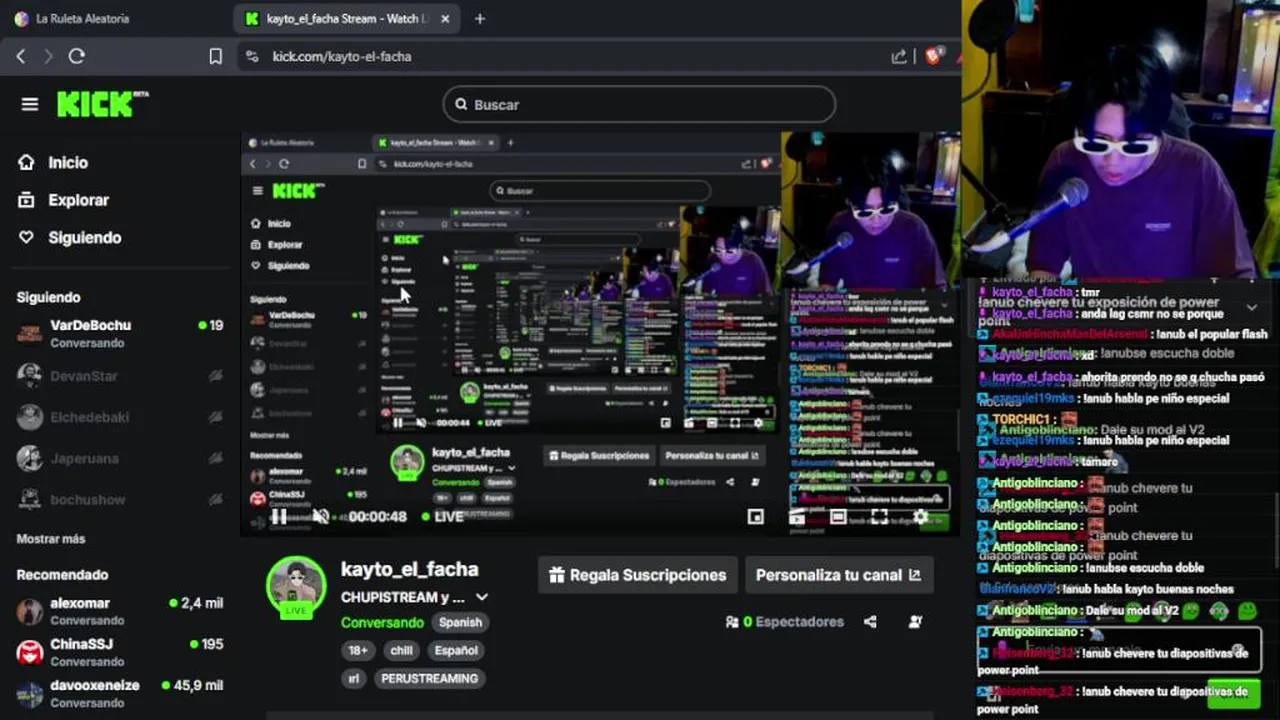
Task: Click the Español tag
Action: click(456, 650)
